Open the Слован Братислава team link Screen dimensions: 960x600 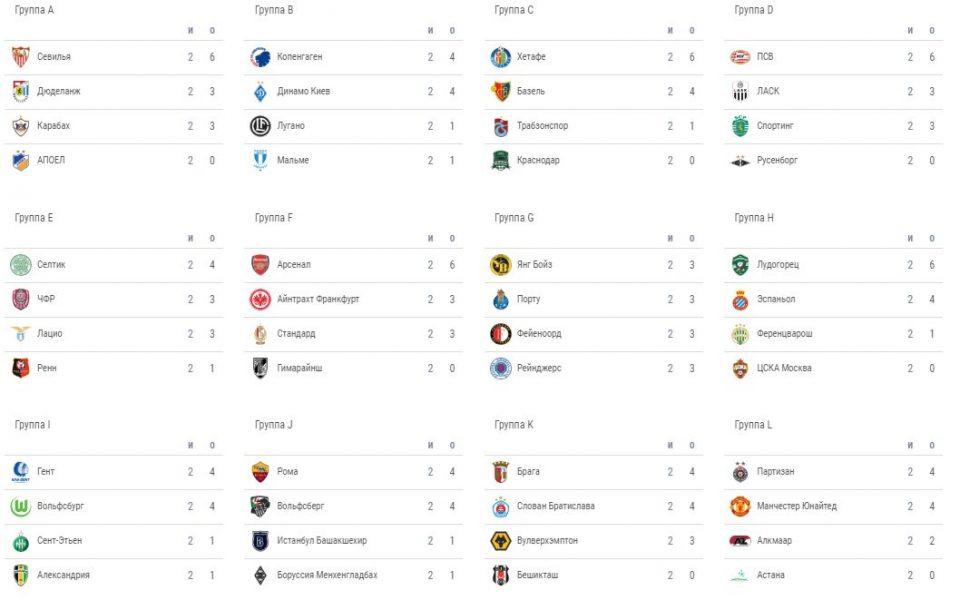(x=555, y=506)
